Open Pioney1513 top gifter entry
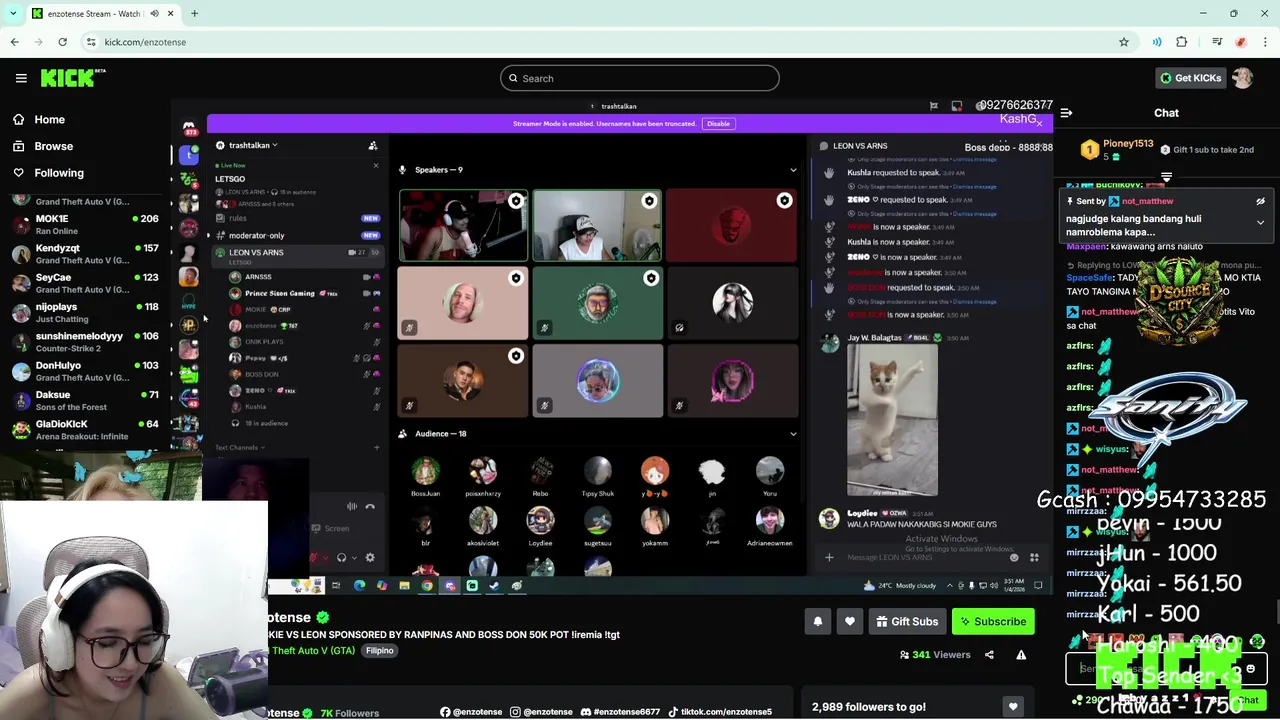 click(1118, 149)
